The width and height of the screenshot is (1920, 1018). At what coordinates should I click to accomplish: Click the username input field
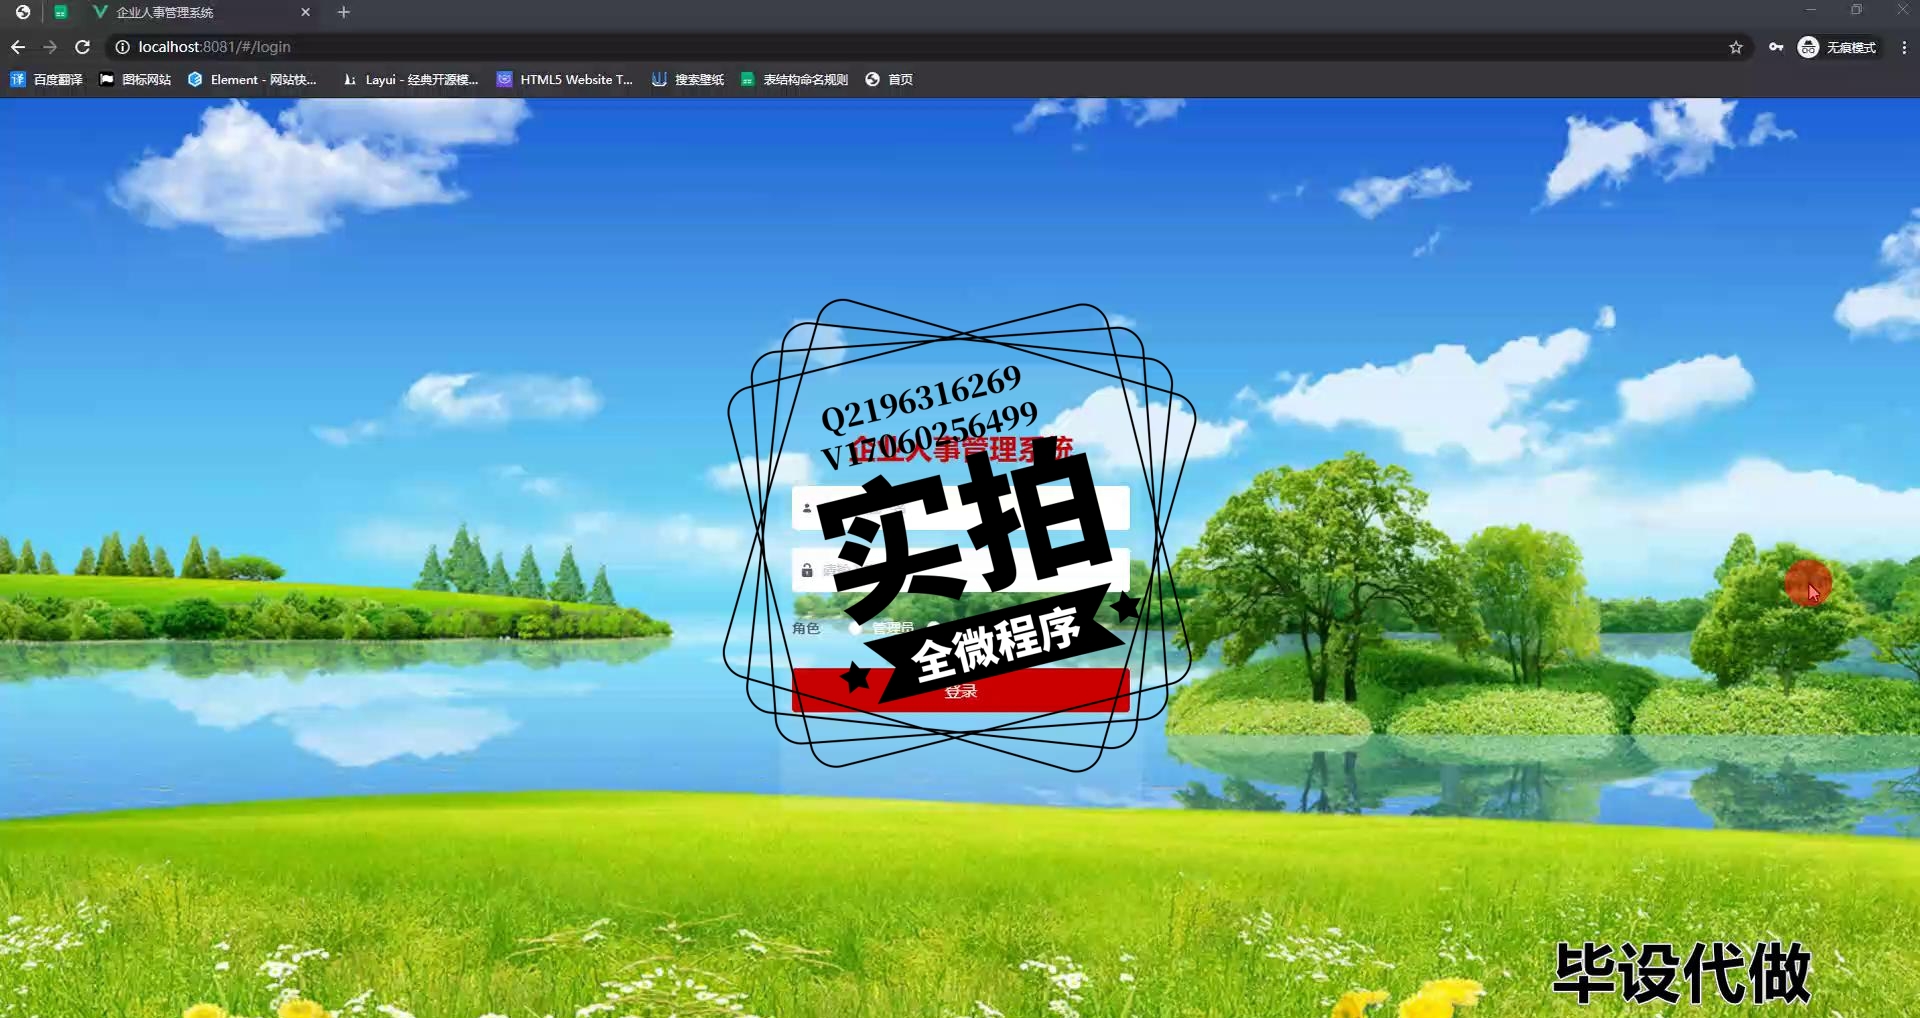coord(960,508)
